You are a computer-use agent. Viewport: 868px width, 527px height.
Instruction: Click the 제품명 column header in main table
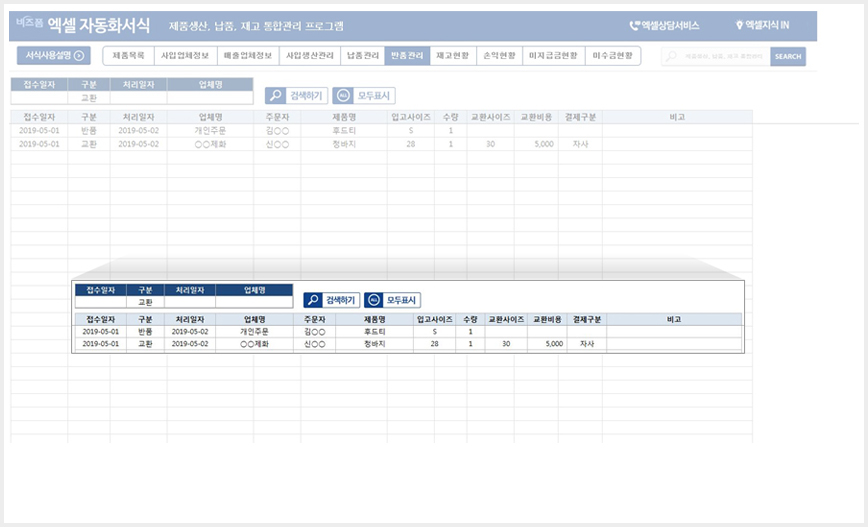[x=344, y=117]
